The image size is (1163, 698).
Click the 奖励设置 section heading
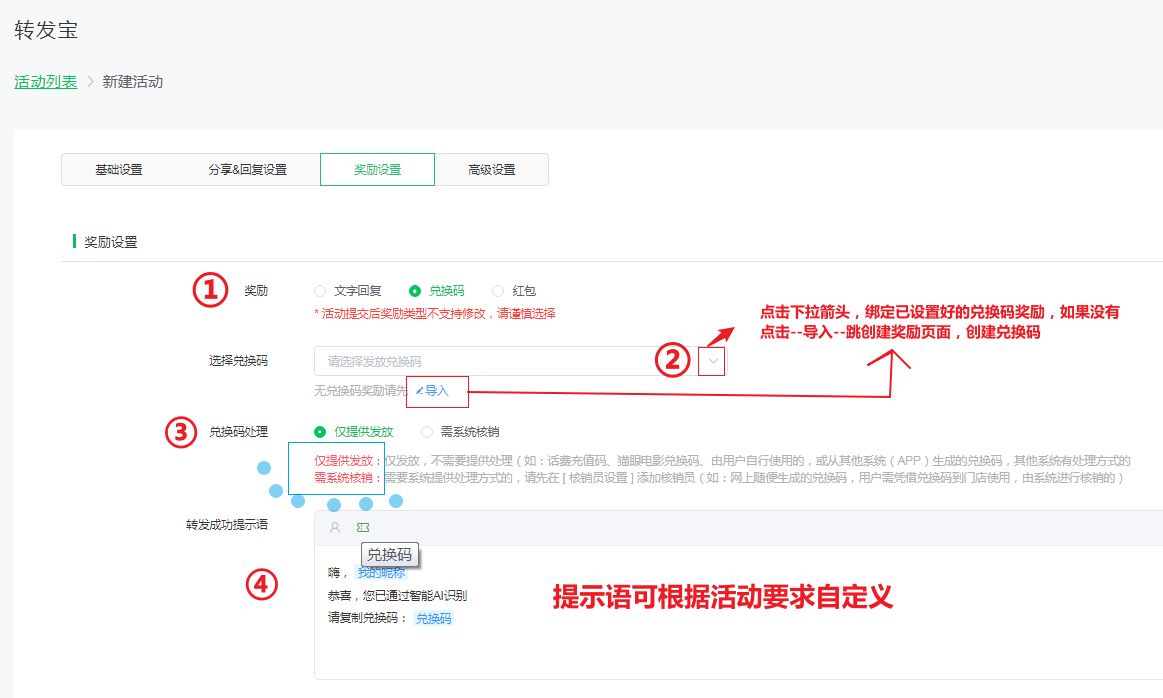click(x=111, y=242)
